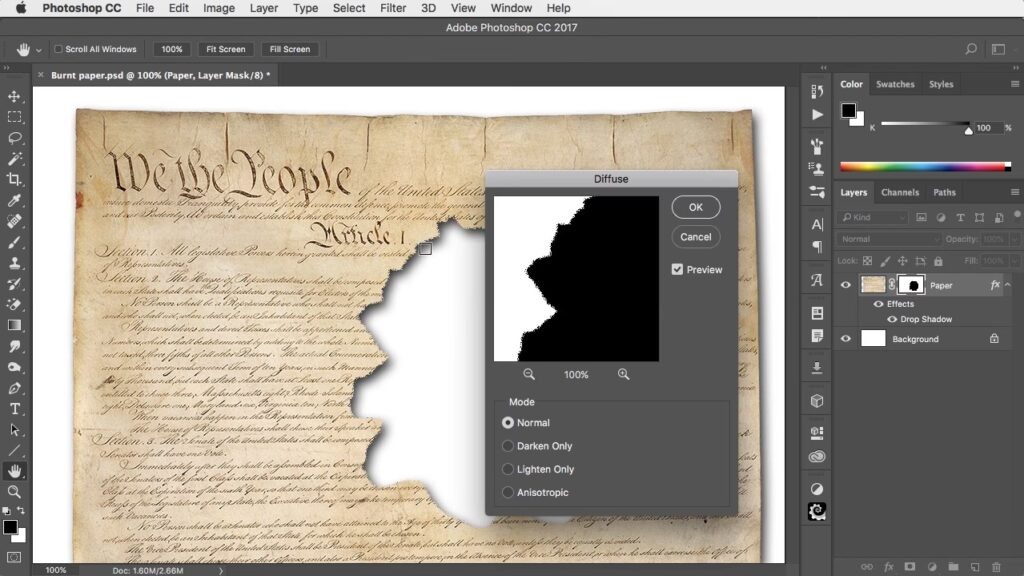Select the Darken Only mode
The image size is (1024, 576).
pyautogui.click(x=509, y=446)
